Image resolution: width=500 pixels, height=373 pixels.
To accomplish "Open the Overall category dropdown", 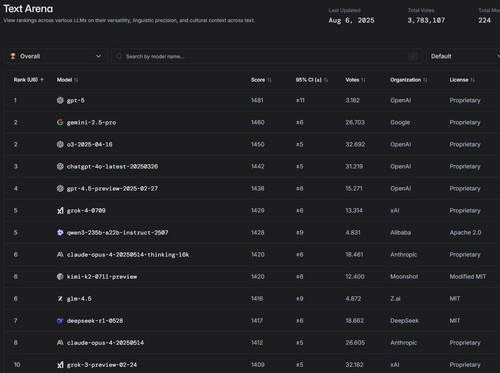I will point(56,56).
